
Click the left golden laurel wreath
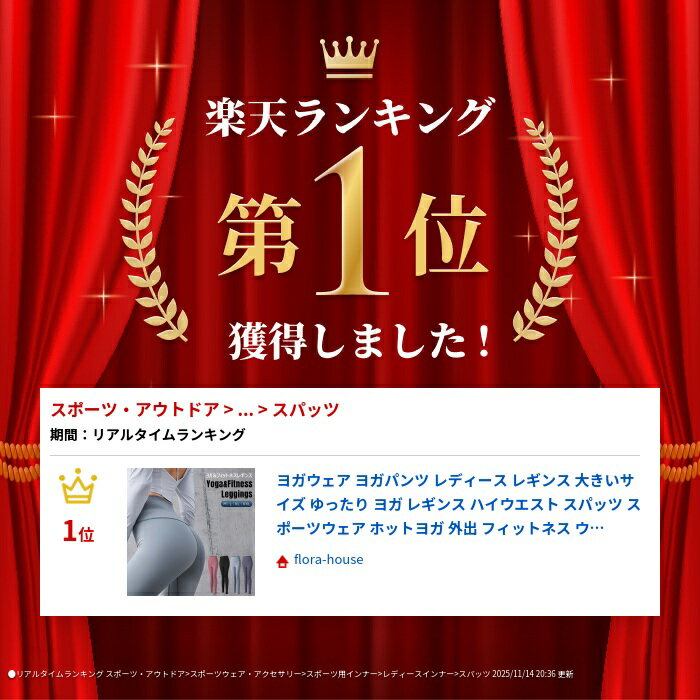pos(154,229)
